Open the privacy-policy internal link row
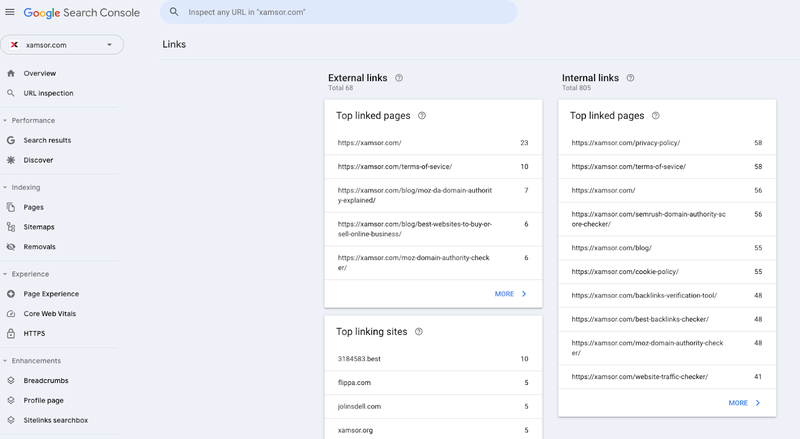Image resolution: width=800 pixels, height=439 pixels. pos(666,143)
